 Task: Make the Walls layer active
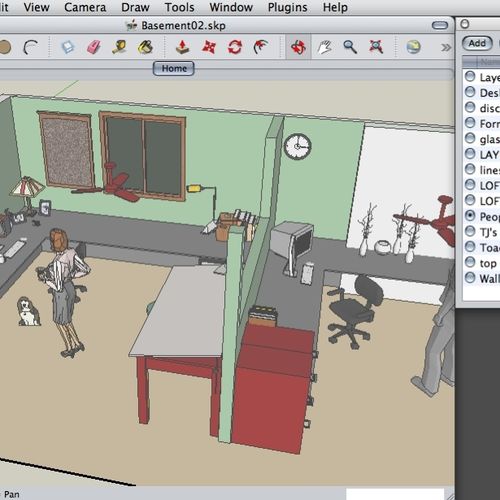pos(470,278)
